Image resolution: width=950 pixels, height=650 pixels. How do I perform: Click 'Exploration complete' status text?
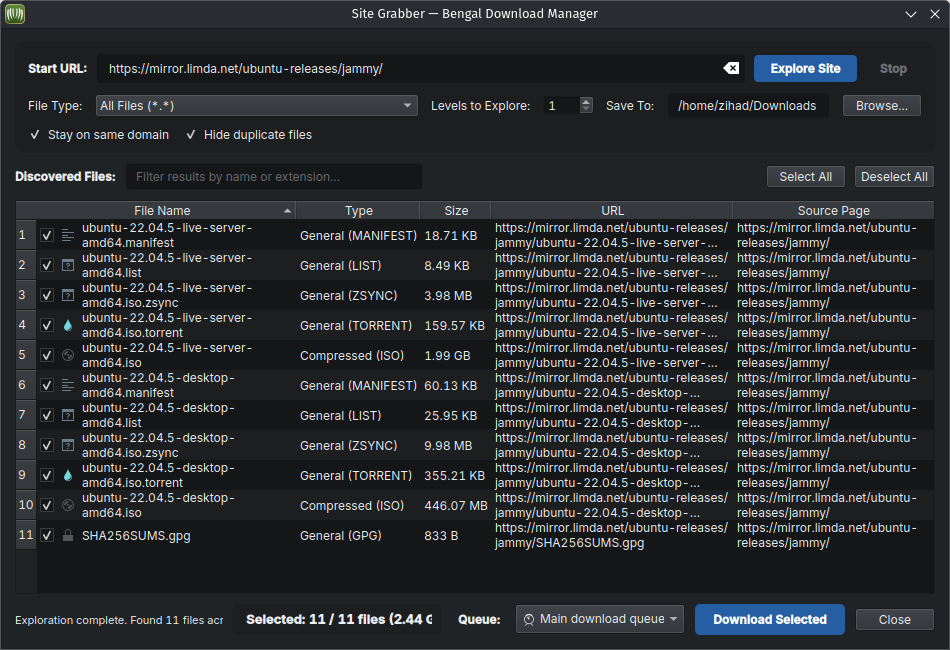click(x=119, y=620)
